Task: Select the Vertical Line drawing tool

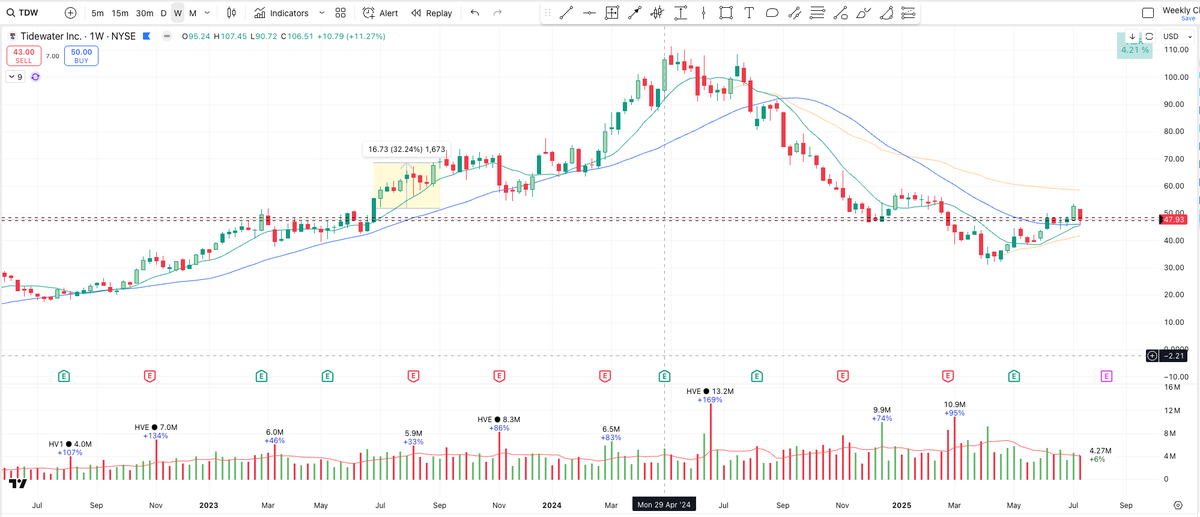Action: pos(703,13)
